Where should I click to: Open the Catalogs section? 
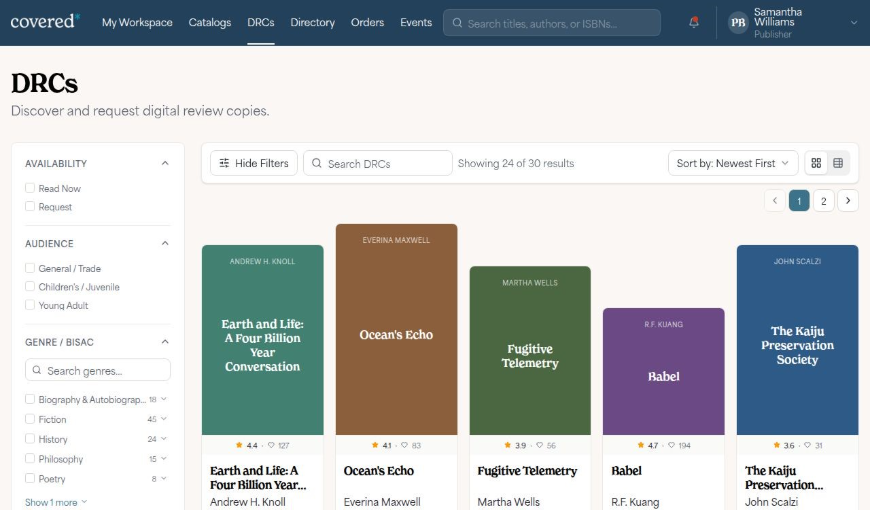(x=210, y=22)
